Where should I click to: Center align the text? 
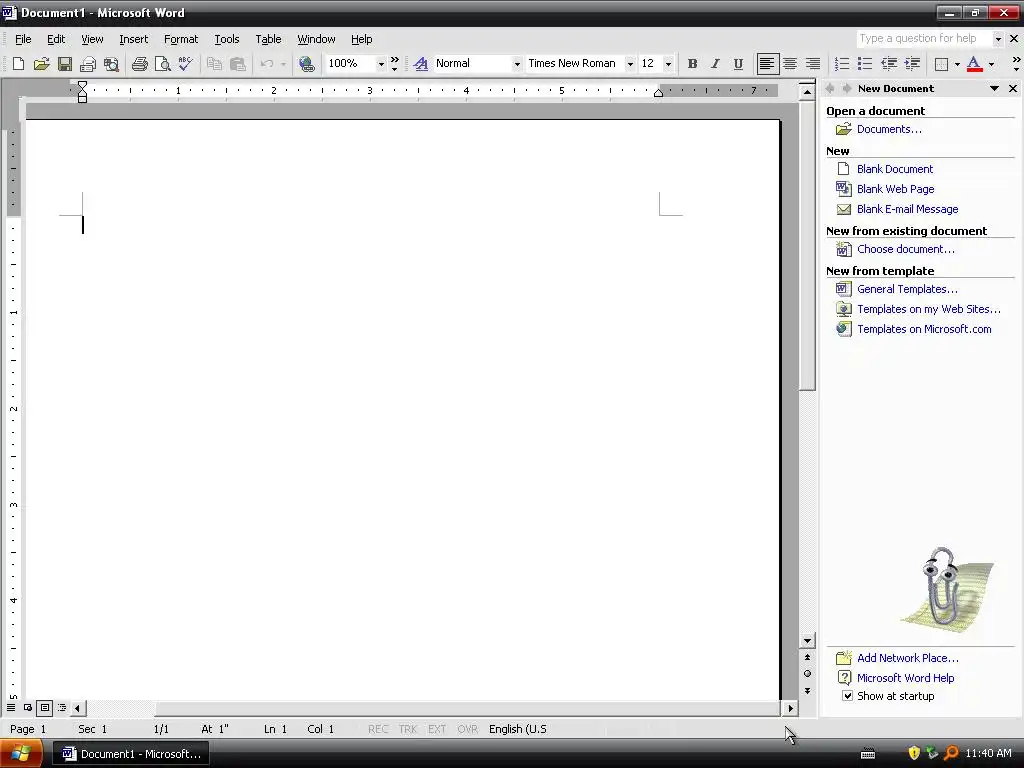pyautogui.click(x=790, y=64)
